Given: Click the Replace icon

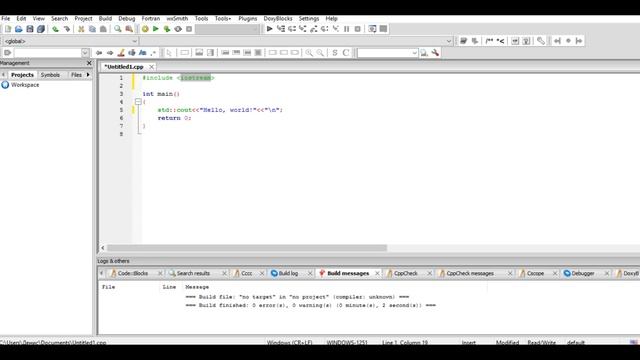Looking at the screenshot, I should pyautogui.click(x=129, y=29).
